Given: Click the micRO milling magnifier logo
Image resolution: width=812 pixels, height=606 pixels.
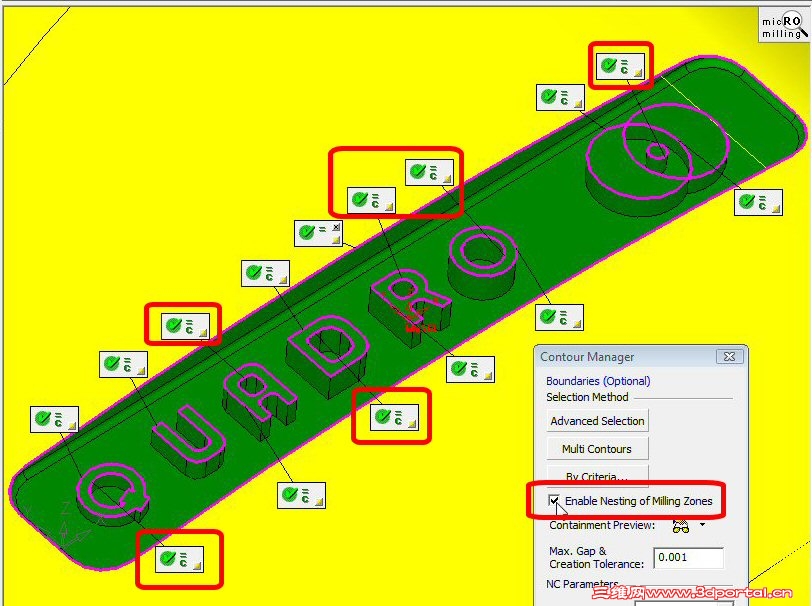Looking at the screenshot, I should (783, 25).
